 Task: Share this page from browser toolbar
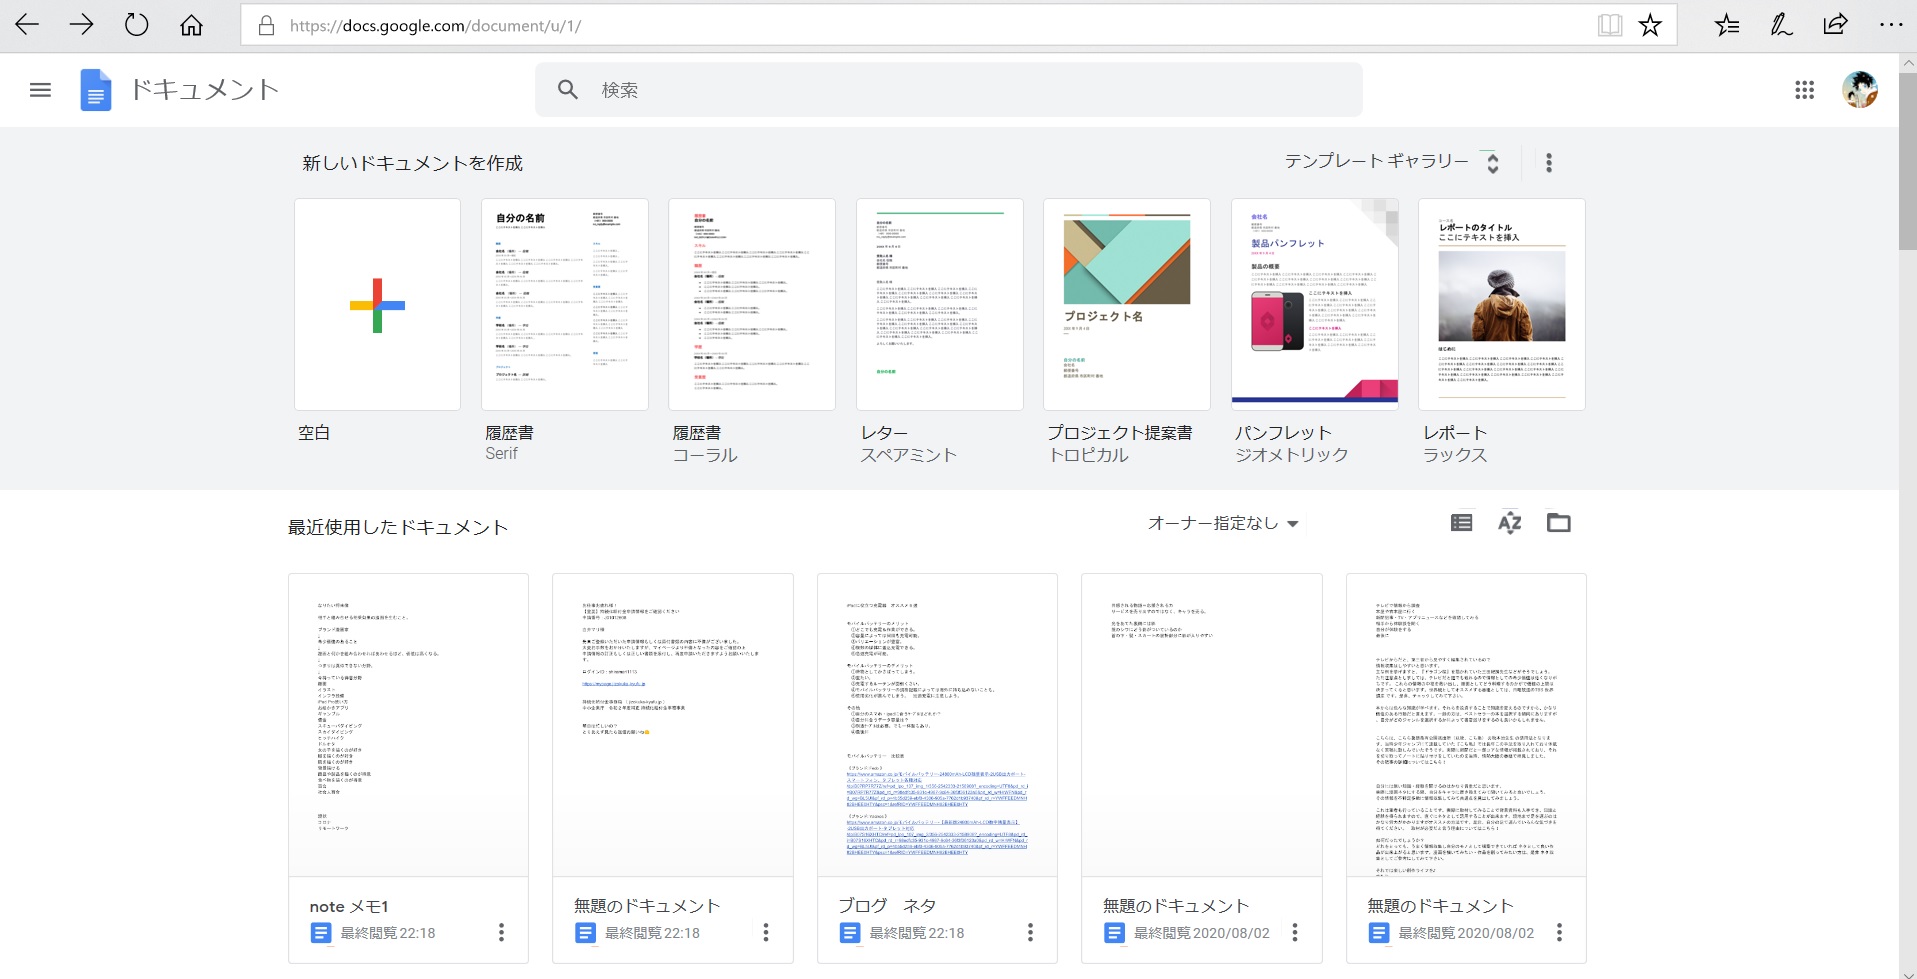(x=1835, y=25)
